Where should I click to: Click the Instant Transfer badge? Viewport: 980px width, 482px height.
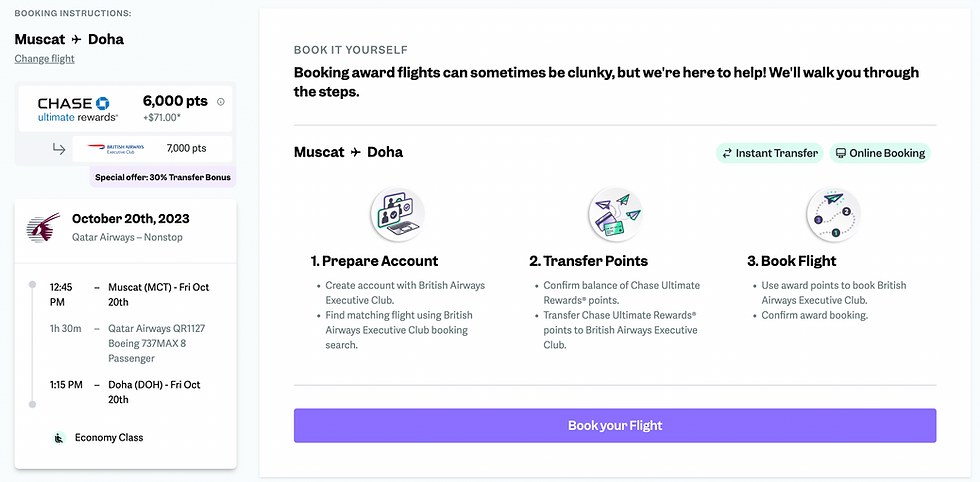[769, 153]
